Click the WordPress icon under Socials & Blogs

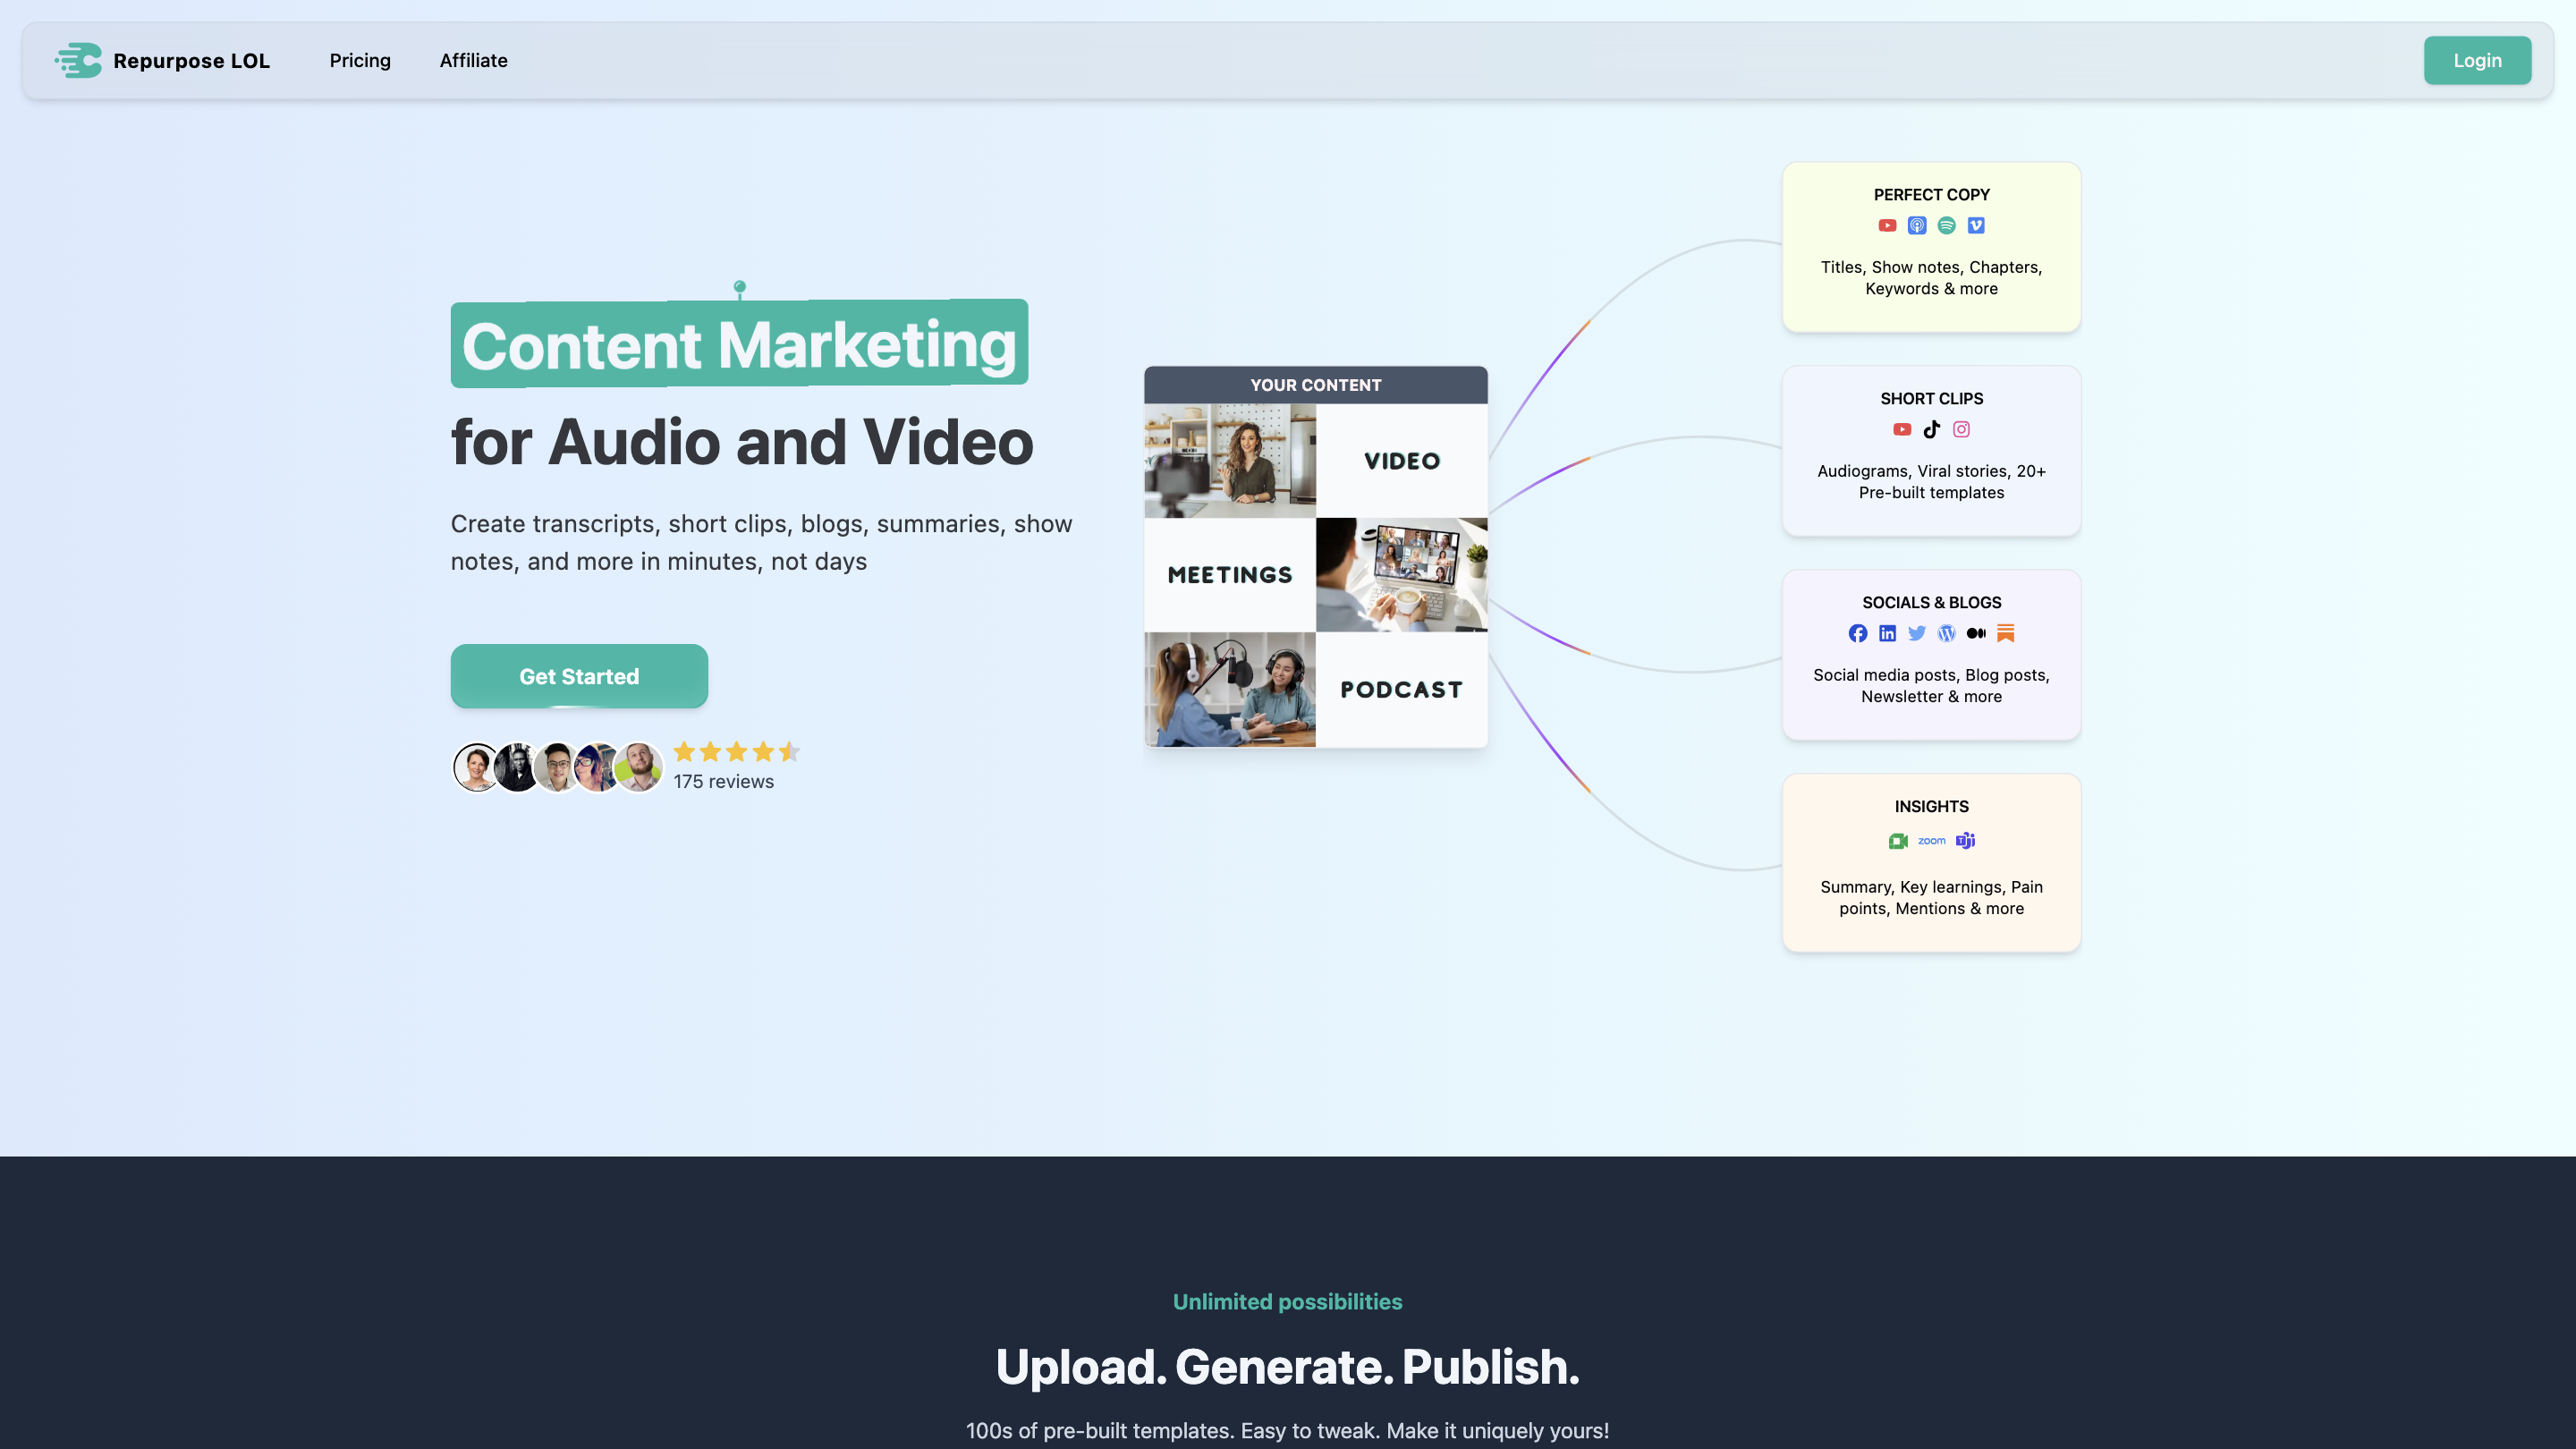(1946, 634)
